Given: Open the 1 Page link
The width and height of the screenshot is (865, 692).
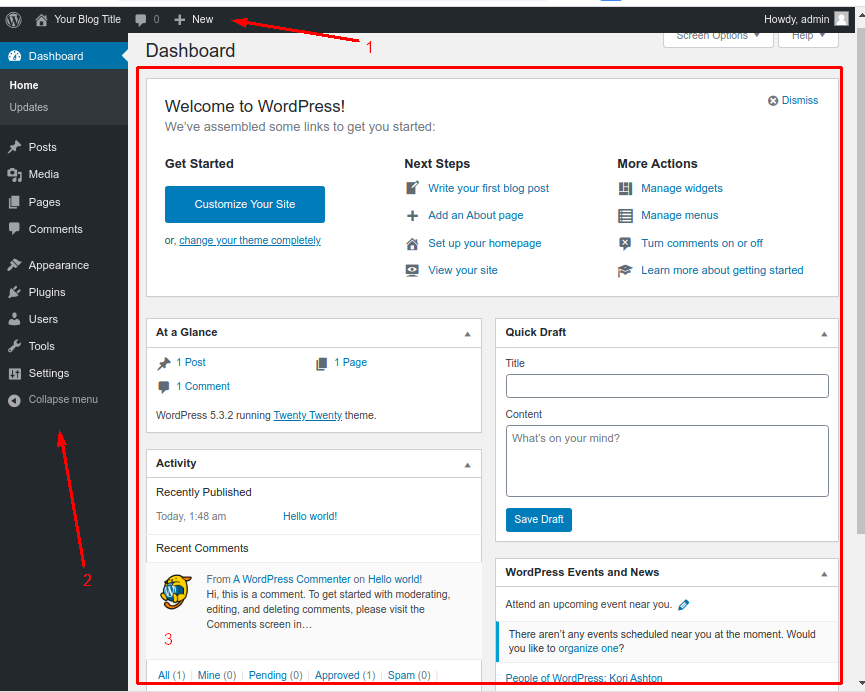Looking at the screenshot, I should pyautogui.click(x=350, y=363).
